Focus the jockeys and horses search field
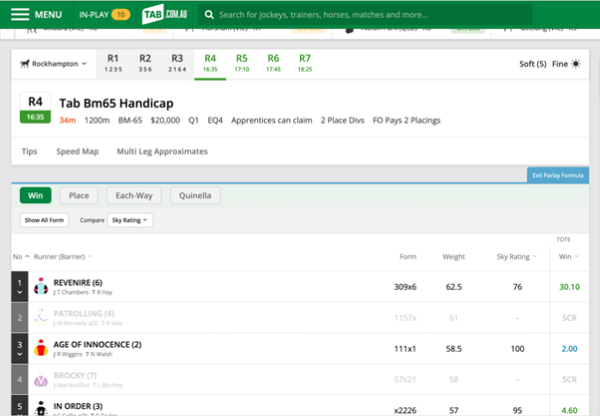 point(365,15)
